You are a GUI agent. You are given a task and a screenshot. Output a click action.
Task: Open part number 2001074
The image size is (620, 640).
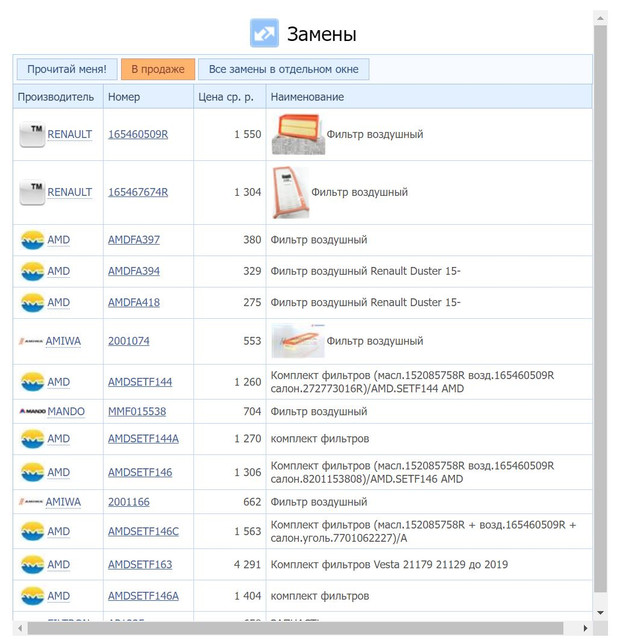[129, 341]
